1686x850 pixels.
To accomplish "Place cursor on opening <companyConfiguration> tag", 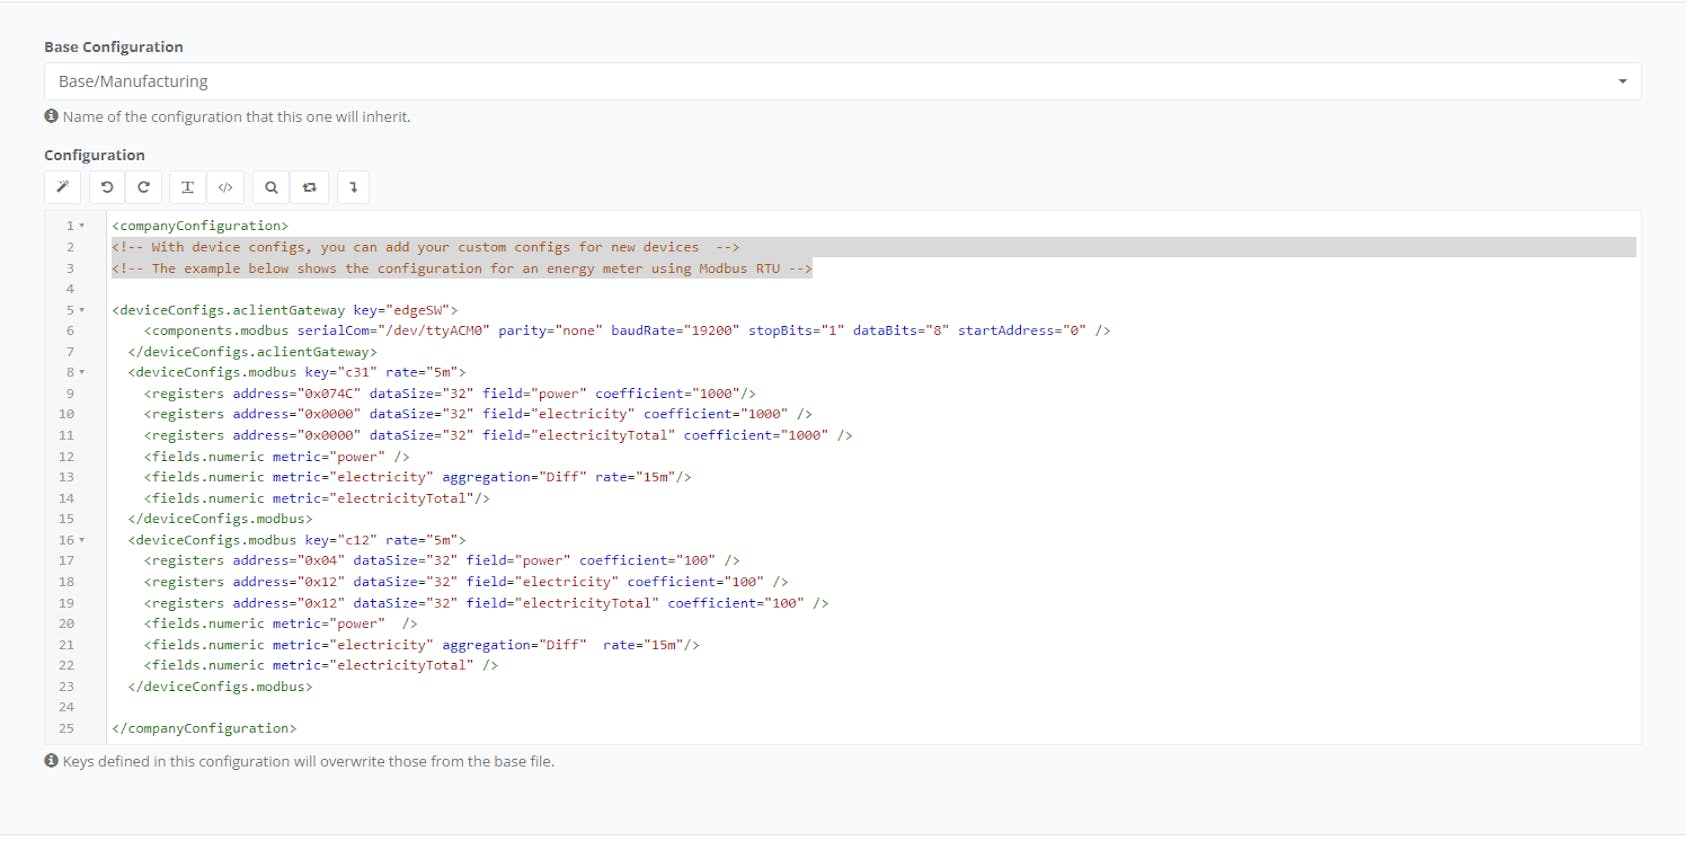I will 200,226.
